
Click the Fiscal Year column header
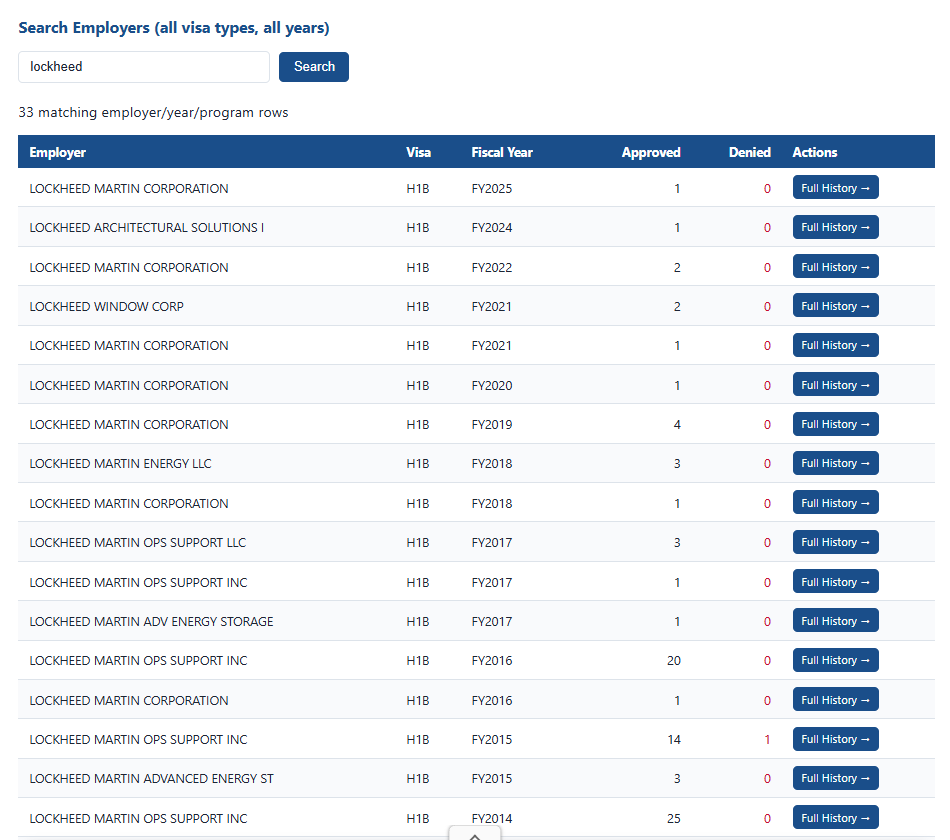click(x=502, y=152)
